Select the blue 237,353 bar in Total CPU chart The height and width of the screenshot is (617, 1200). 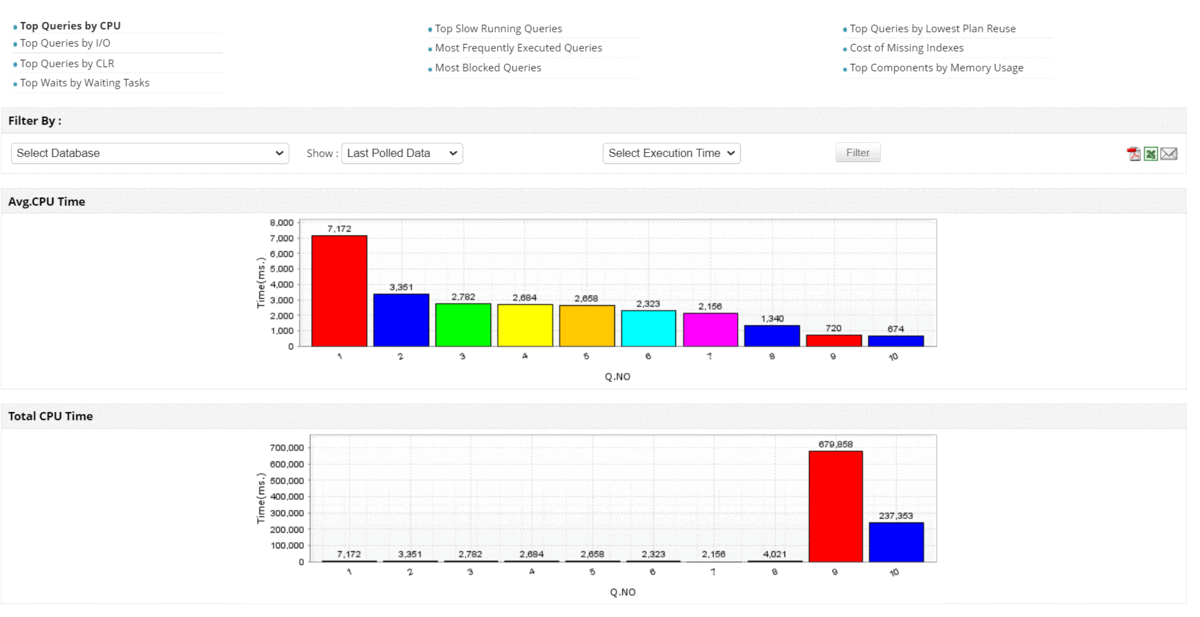[x=896, y=541]
